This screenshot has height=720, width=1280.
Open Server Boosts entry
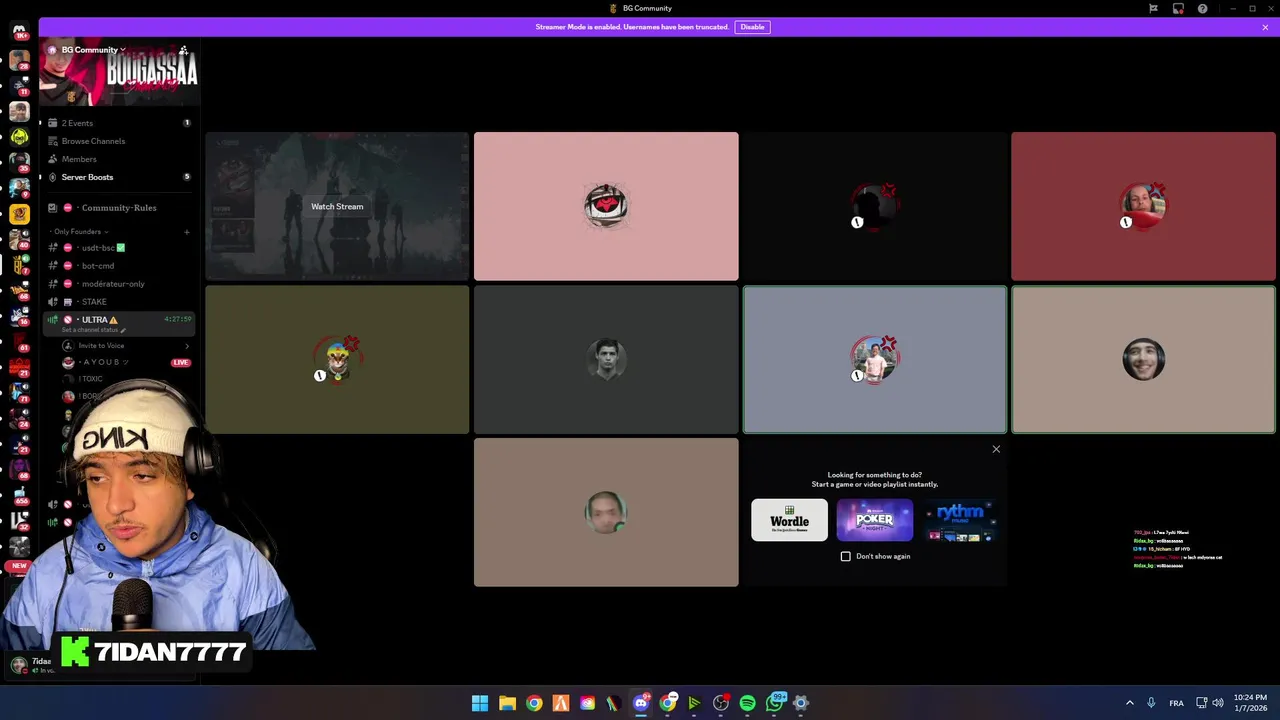tap(119, 177)
